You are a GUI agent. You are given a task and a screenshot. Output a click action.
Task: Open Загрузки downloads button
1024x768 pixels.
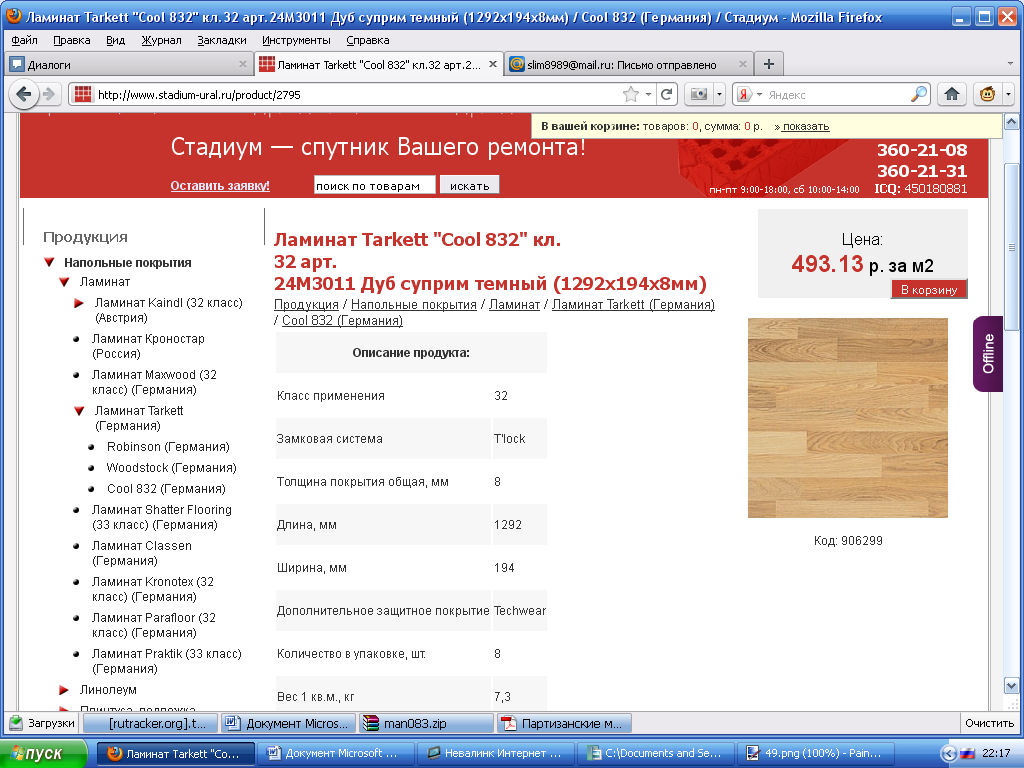(42, 723)
